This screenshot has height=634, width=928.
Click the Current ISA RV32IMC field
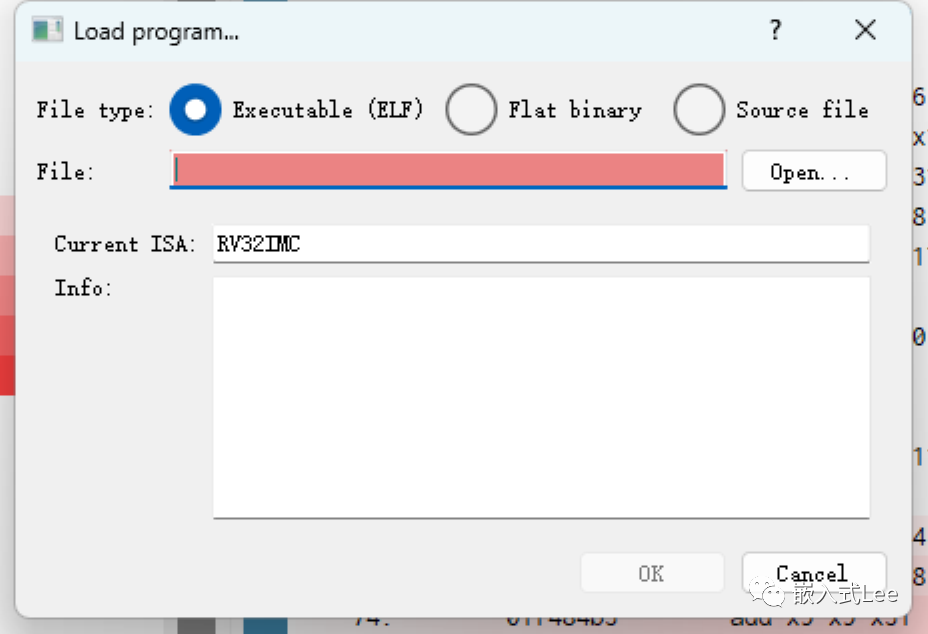(541, 243)
